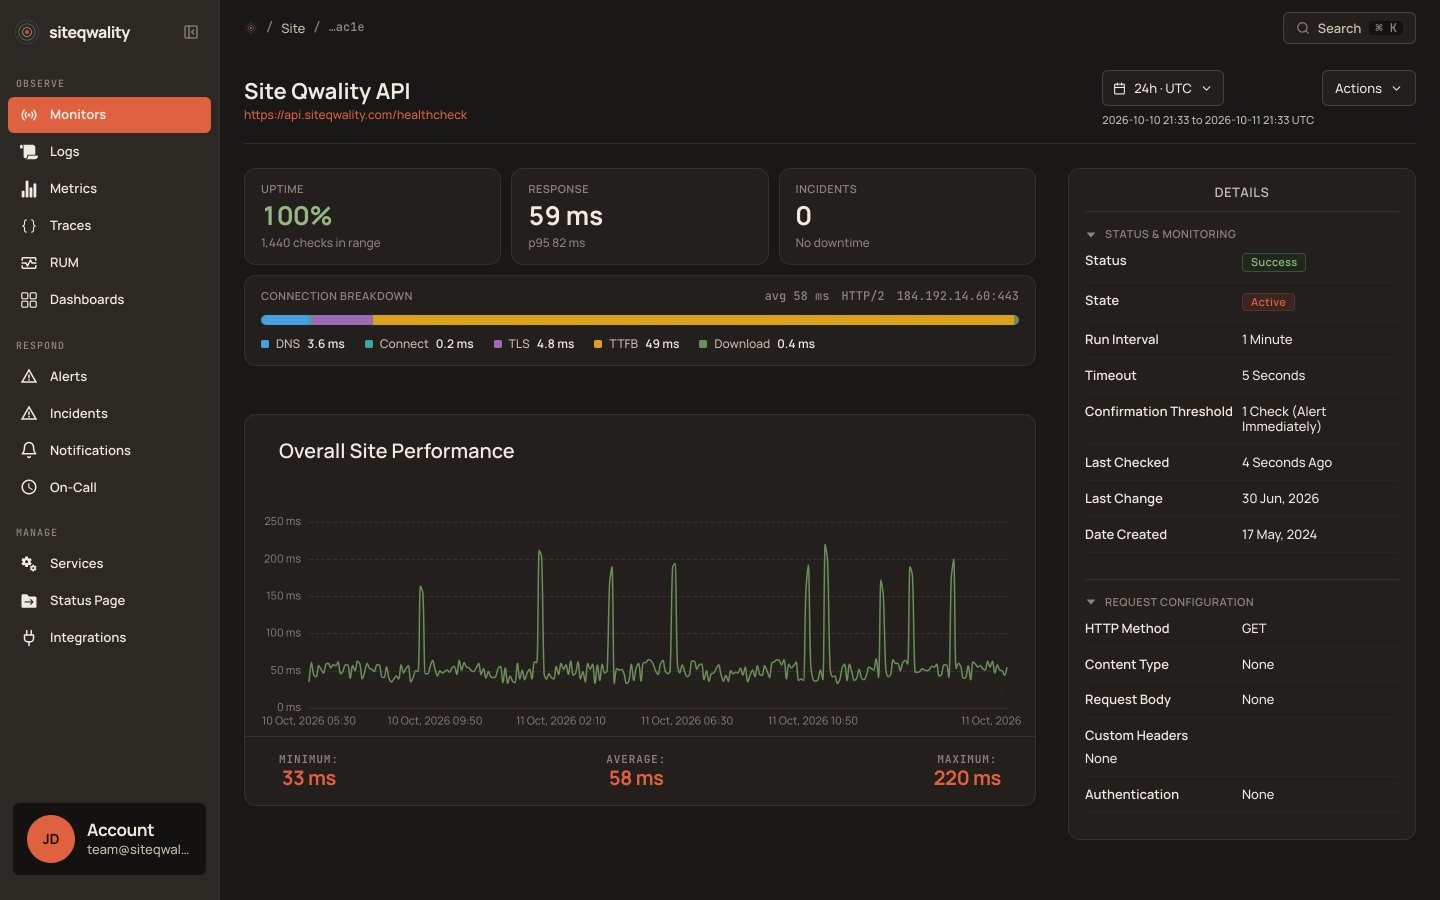
Task: Click the IP address 184.192.14.60:443
Action: click(957, 296)
